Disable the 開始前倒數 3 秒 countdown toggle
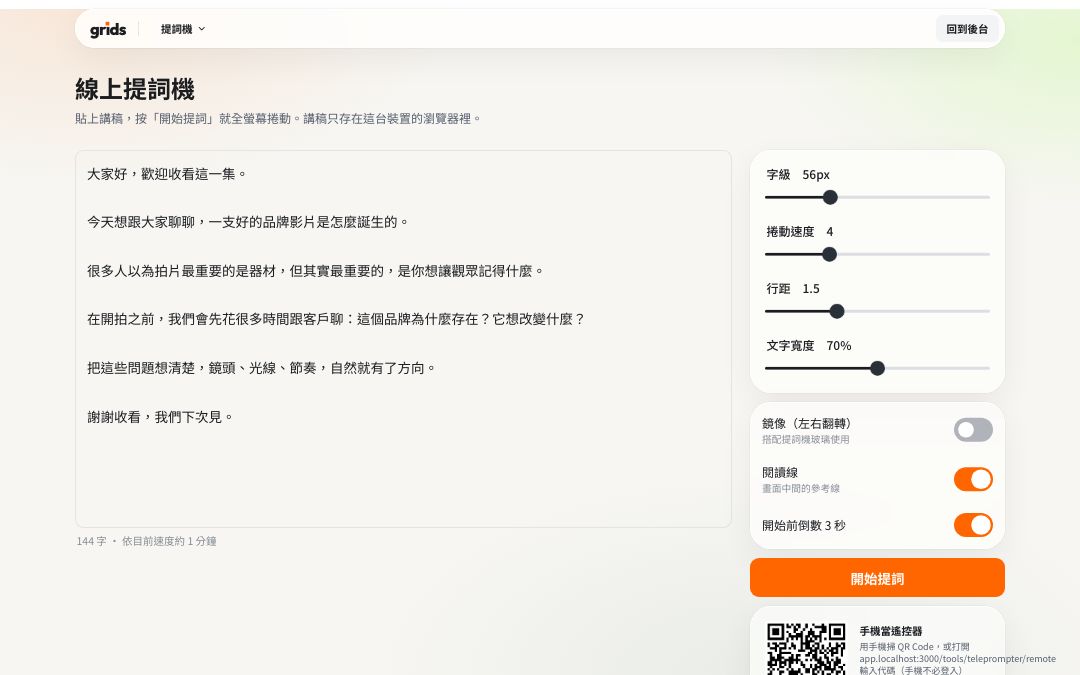The image size is (1080, 675). pos(973,525)
